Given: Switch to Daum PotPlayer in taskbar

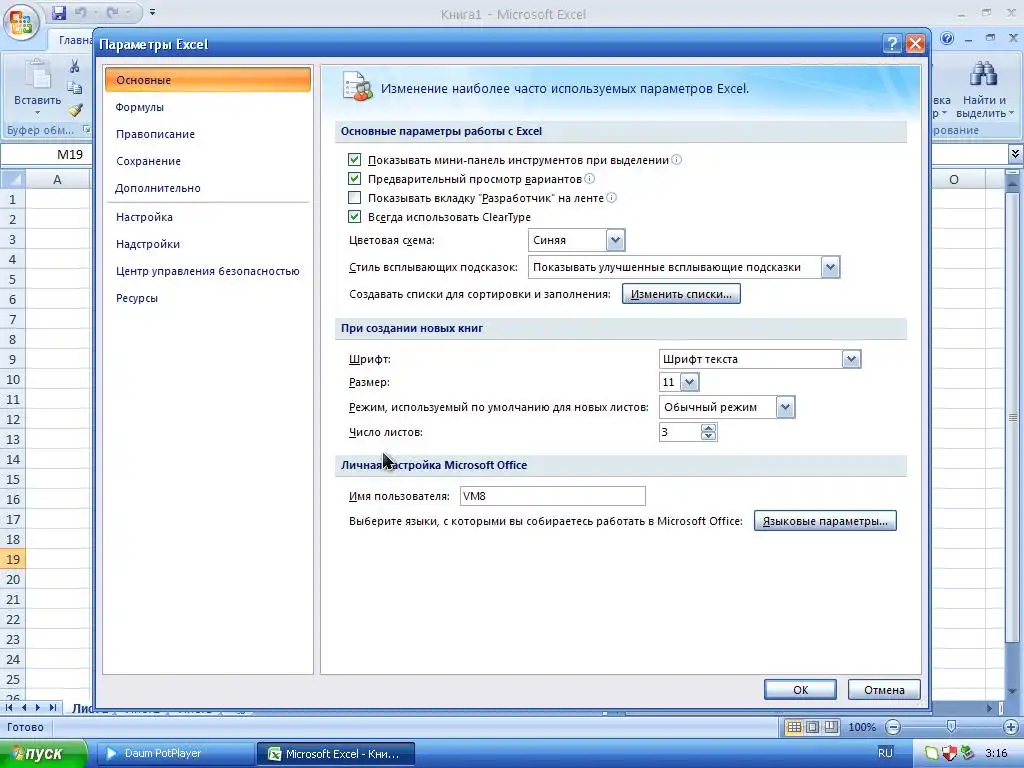Looking at the screenshot, I should click(x=176, y=754).
